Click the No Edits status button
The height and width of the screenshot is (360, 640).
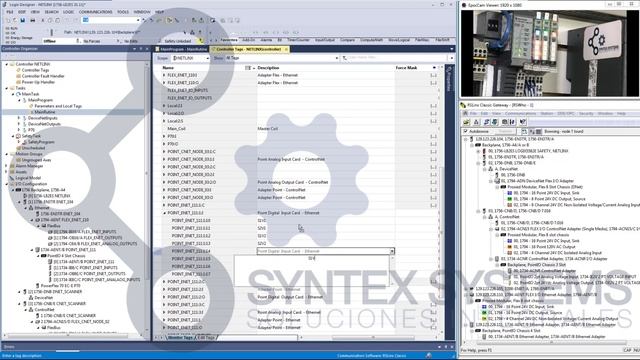pos(131,41)
